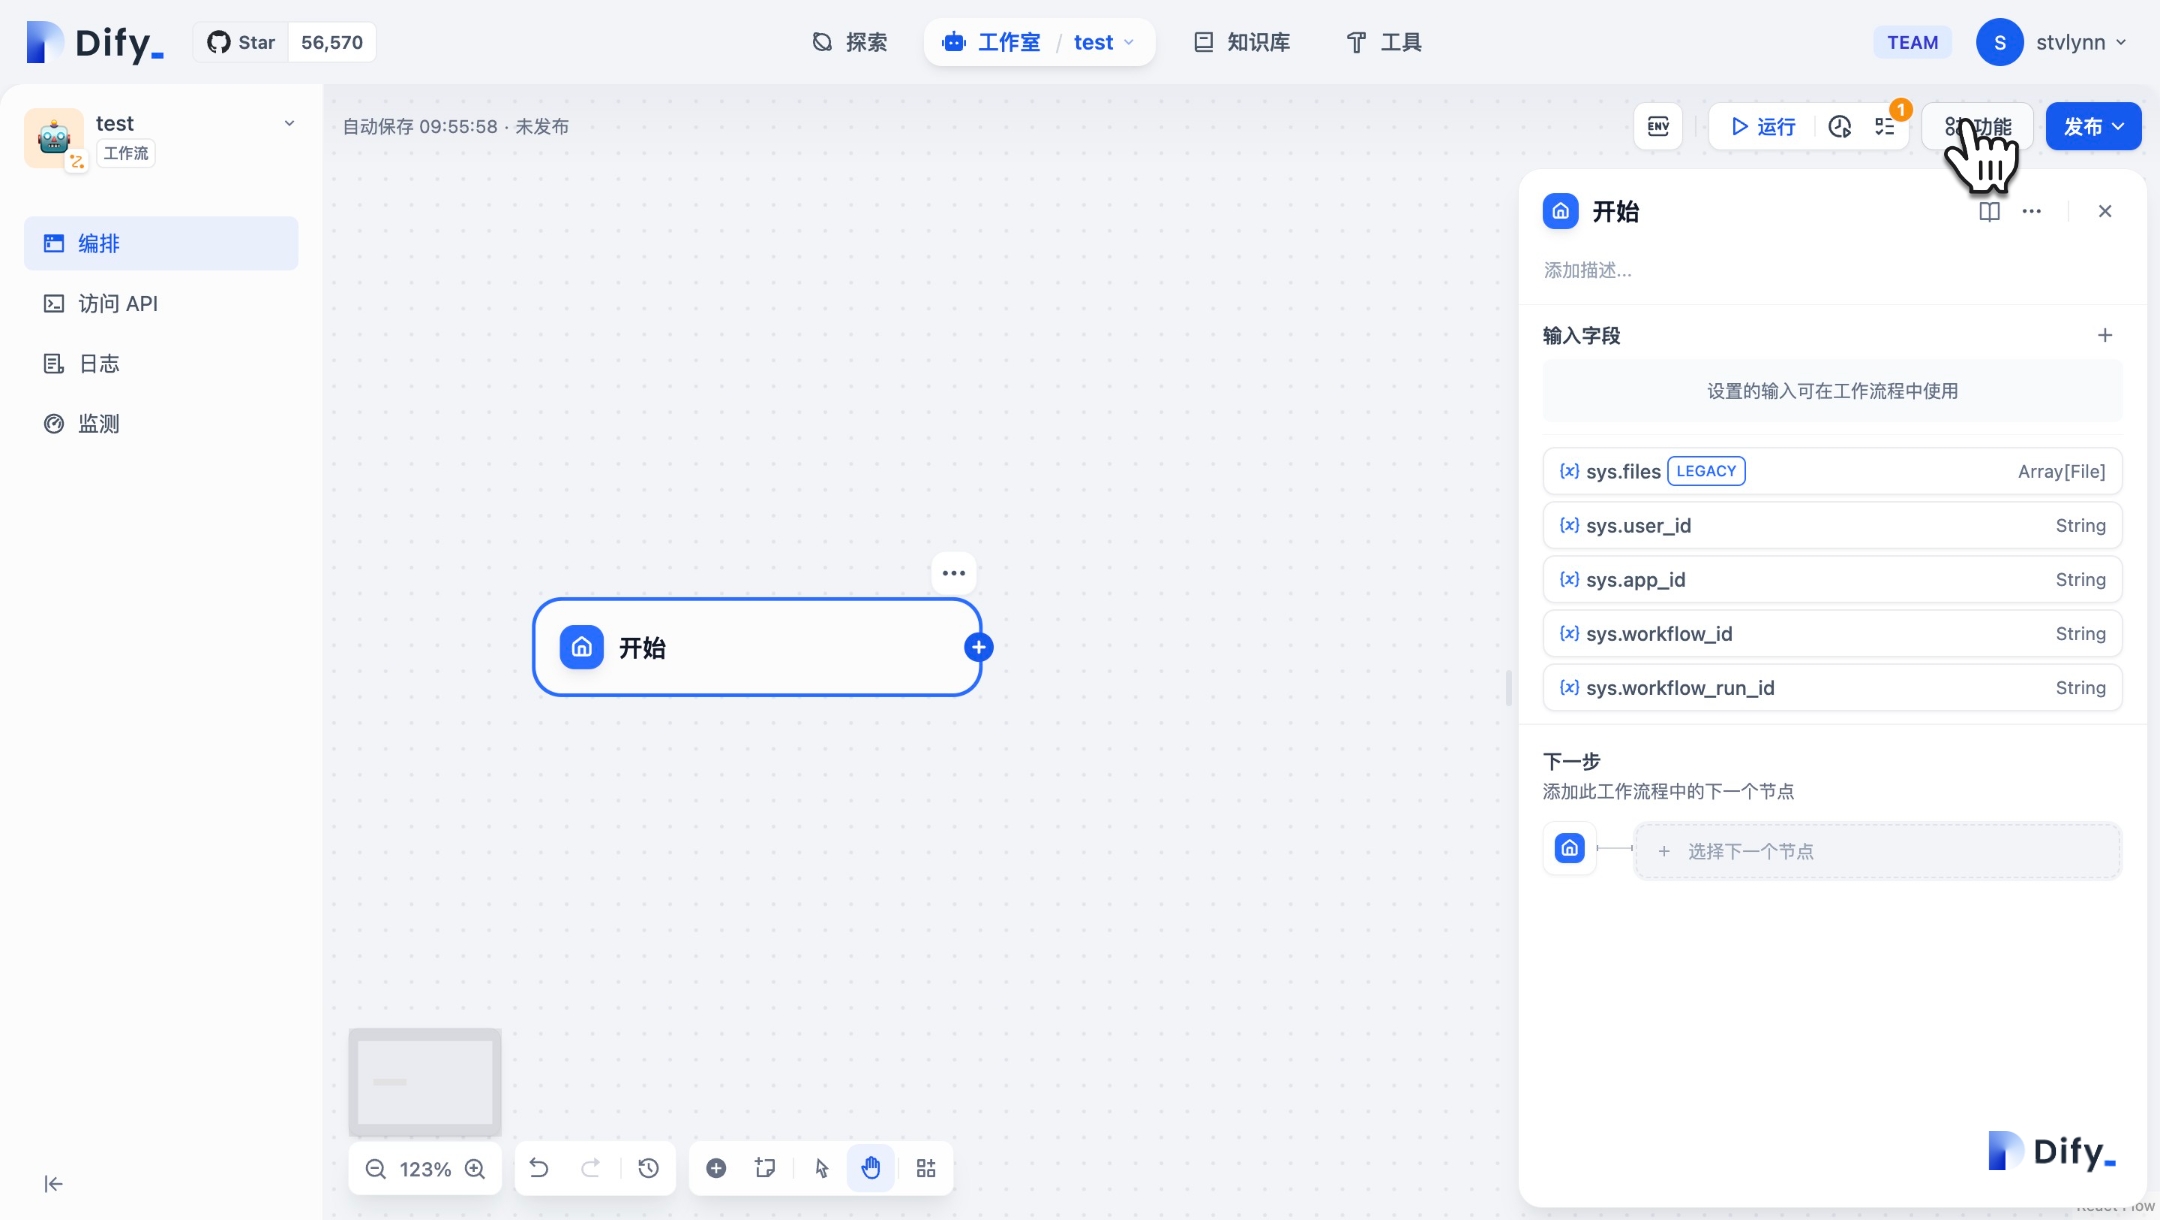Click organize nodes layout icon
The width and height of the screenshot is (2160, 1220).
926,1168
